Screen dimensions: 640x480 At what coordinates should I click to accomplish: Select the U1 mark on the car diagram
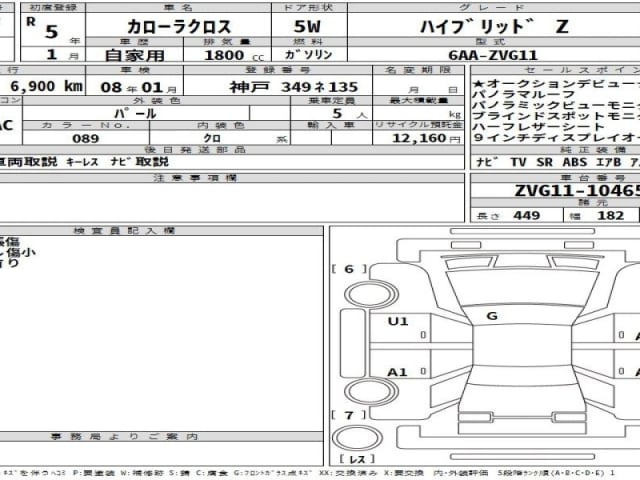pos(398,321)
